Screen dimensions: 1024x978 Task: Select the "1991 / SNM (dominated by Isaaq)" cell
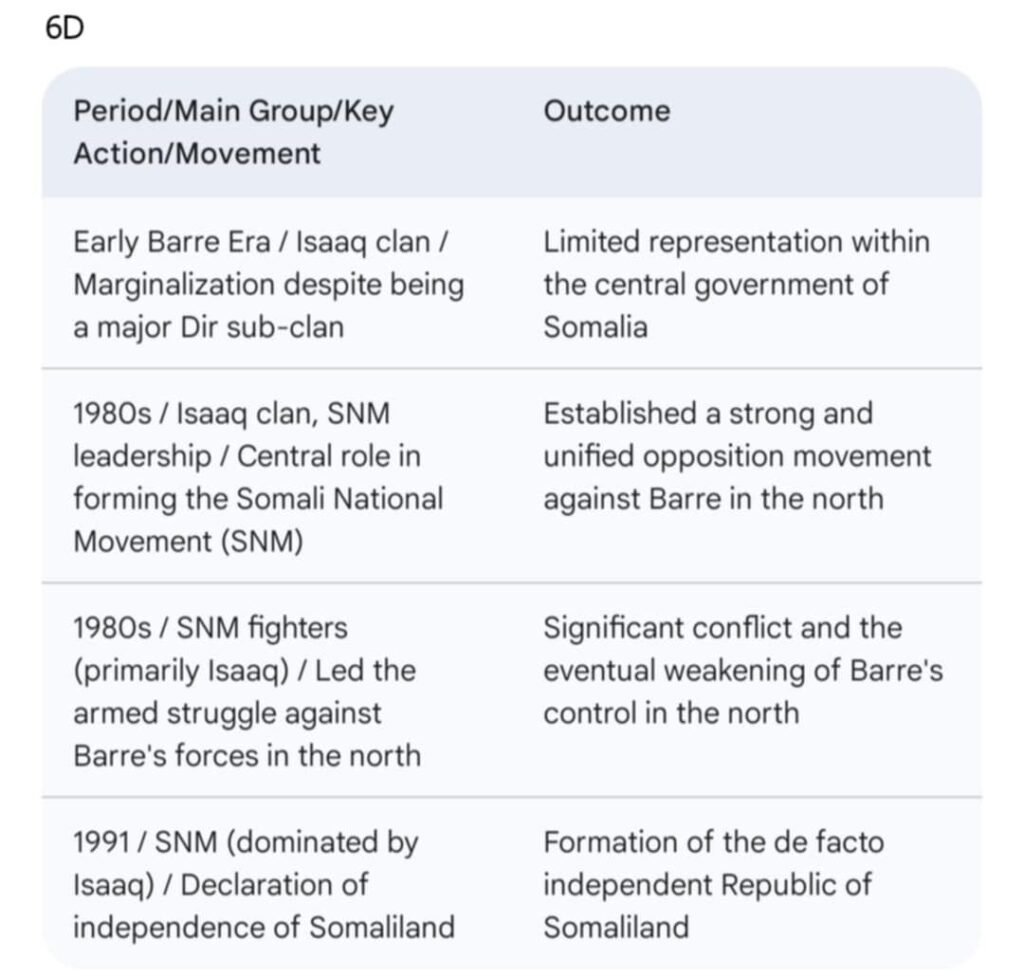coord(264,884)
